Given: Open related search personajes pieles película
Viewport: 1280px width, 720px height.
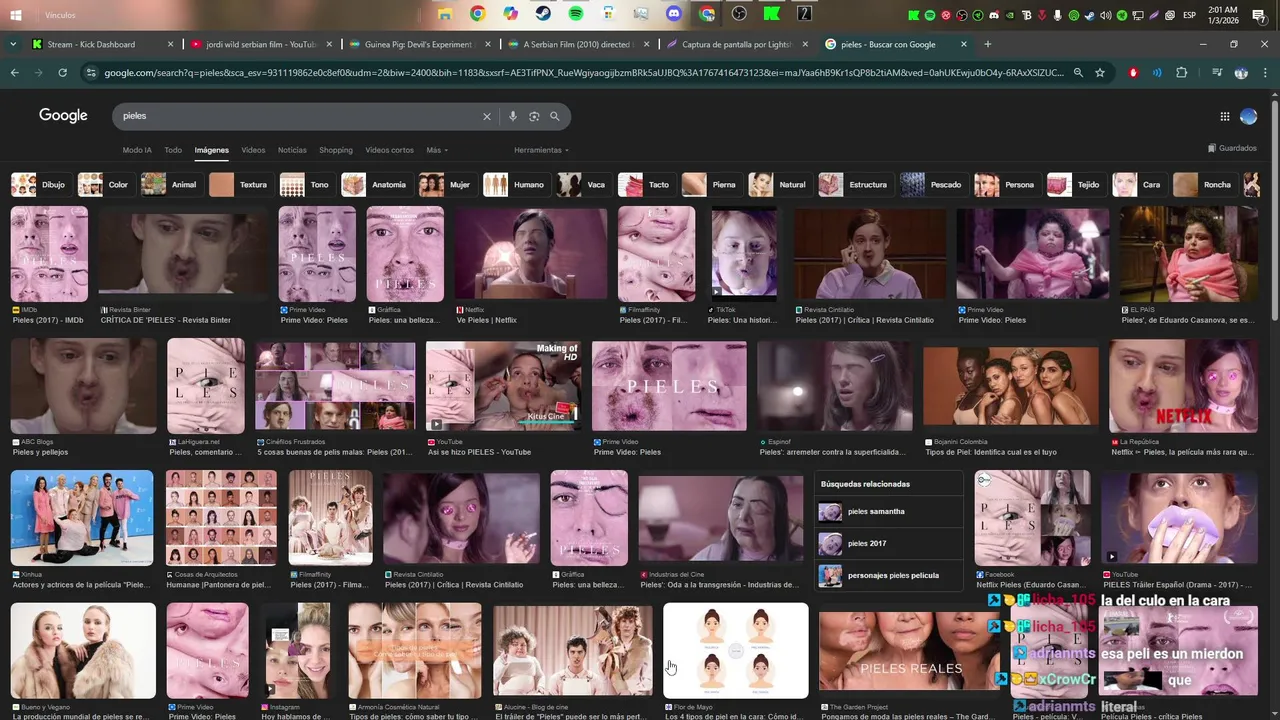Looking at the screenshot, I should pyautogui.click(x=890, y=576).
